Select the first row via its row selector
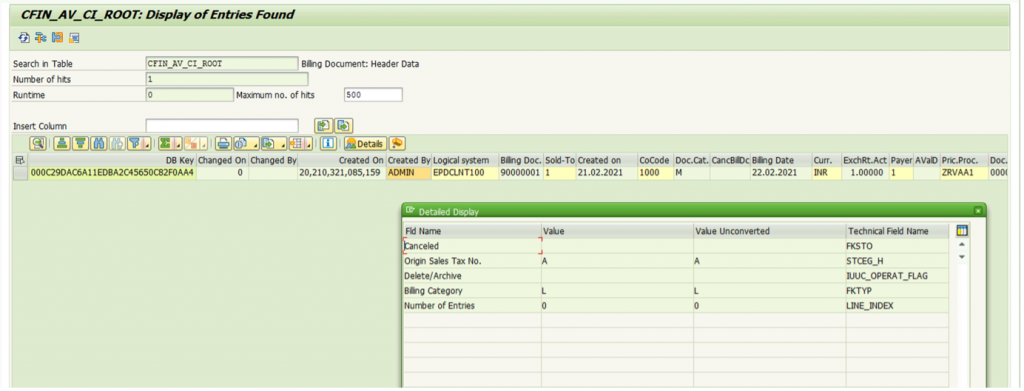 point(20,173)
